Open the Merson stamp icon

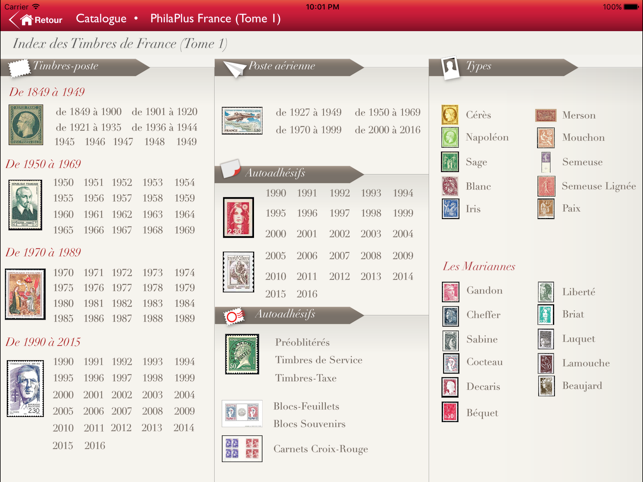(x=545, y=115)
